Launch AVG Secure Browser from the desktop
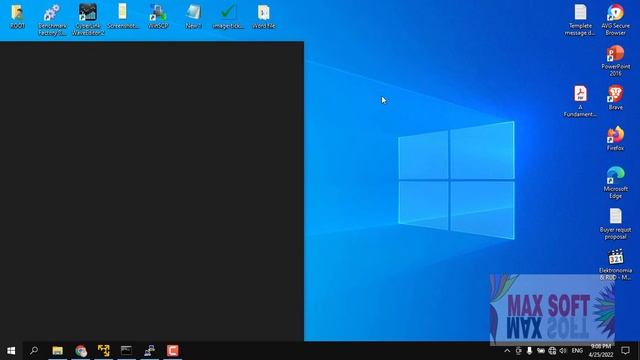The width and height of the screenshot is (640, 360). (x=616, y=20)
